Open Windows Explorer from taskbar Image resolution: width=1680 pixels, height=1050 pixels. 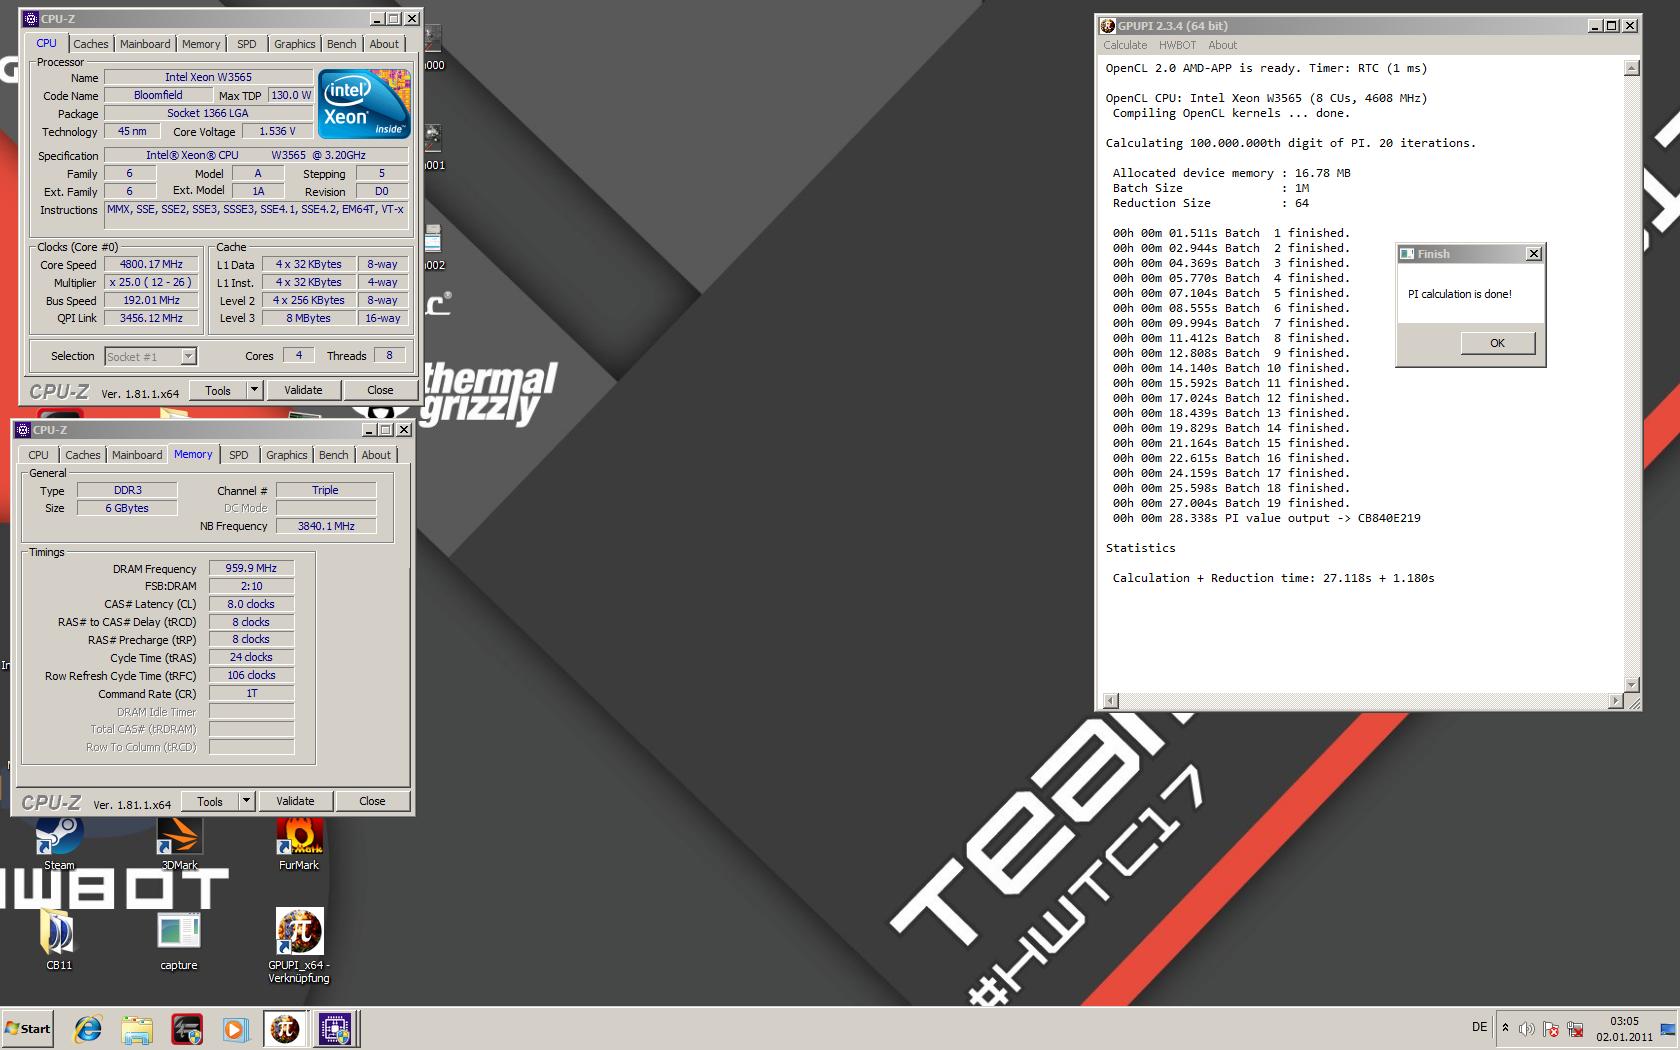click(137, 1029)
